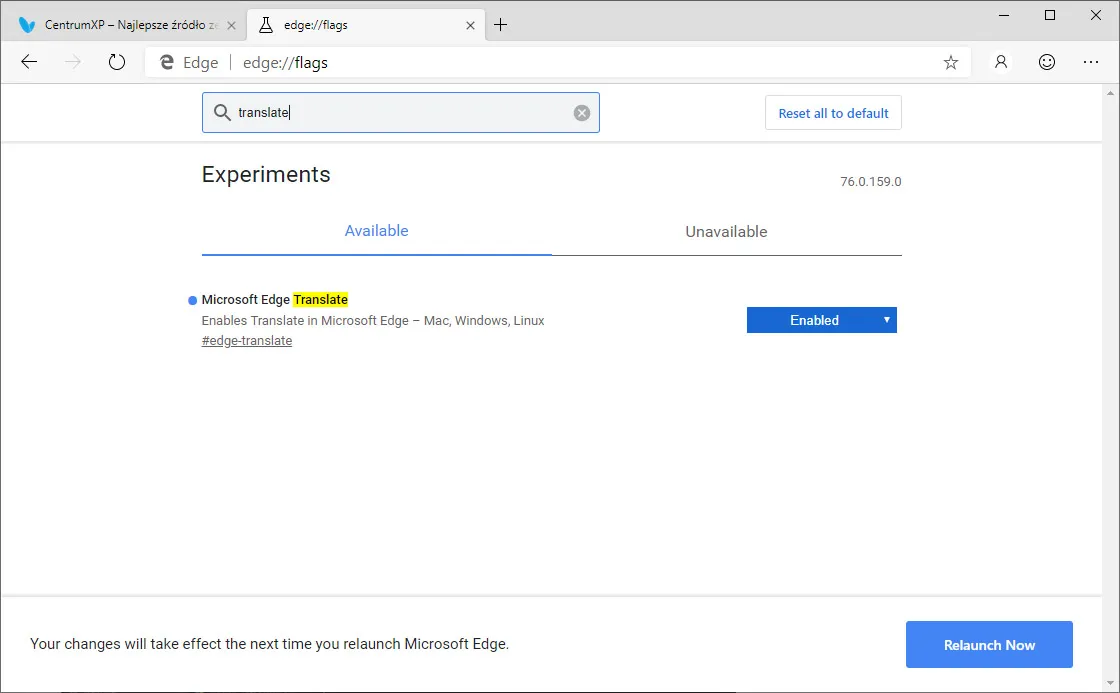Viewport: 1120px width, 693px height.
Task: Click the Experiments heading
Action: tap(266, 174)
